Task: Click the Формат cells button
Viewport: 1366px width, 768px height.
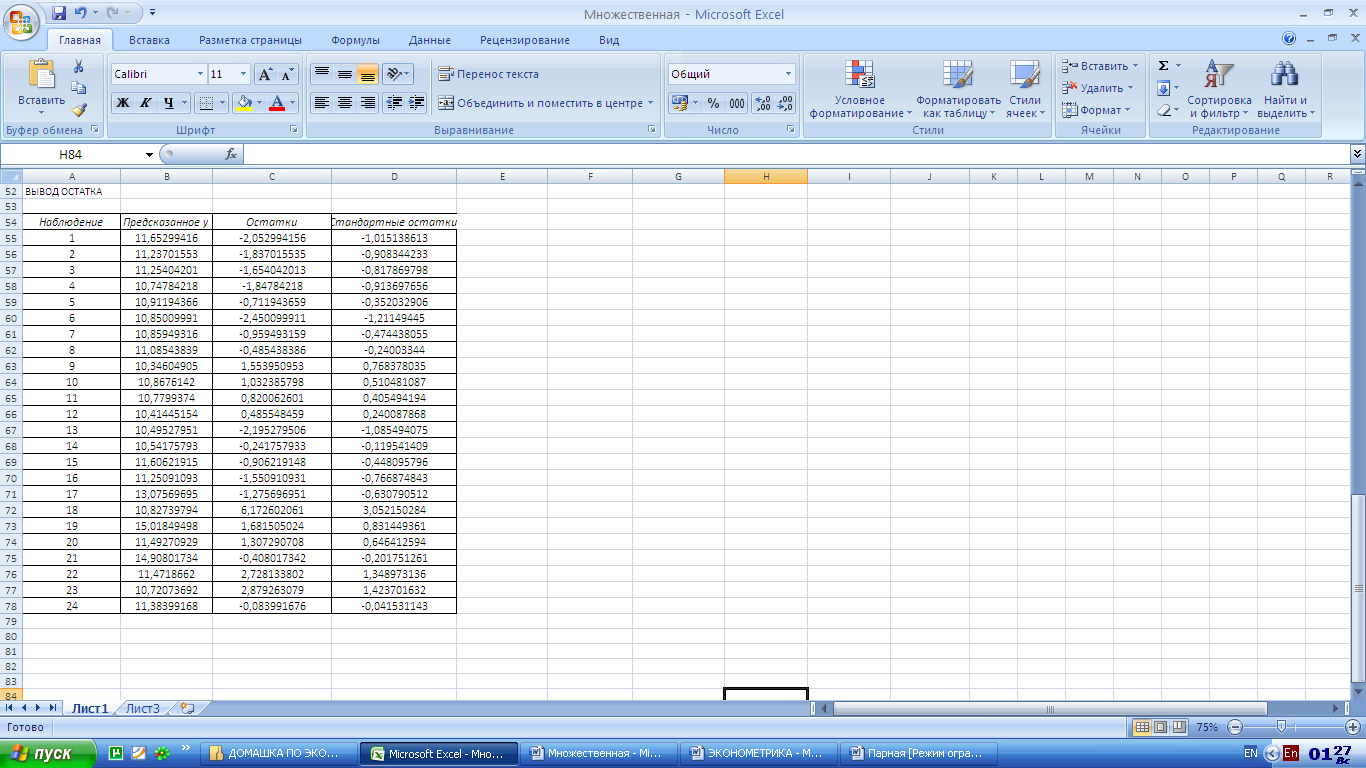Action: (x=1096, y=110)
